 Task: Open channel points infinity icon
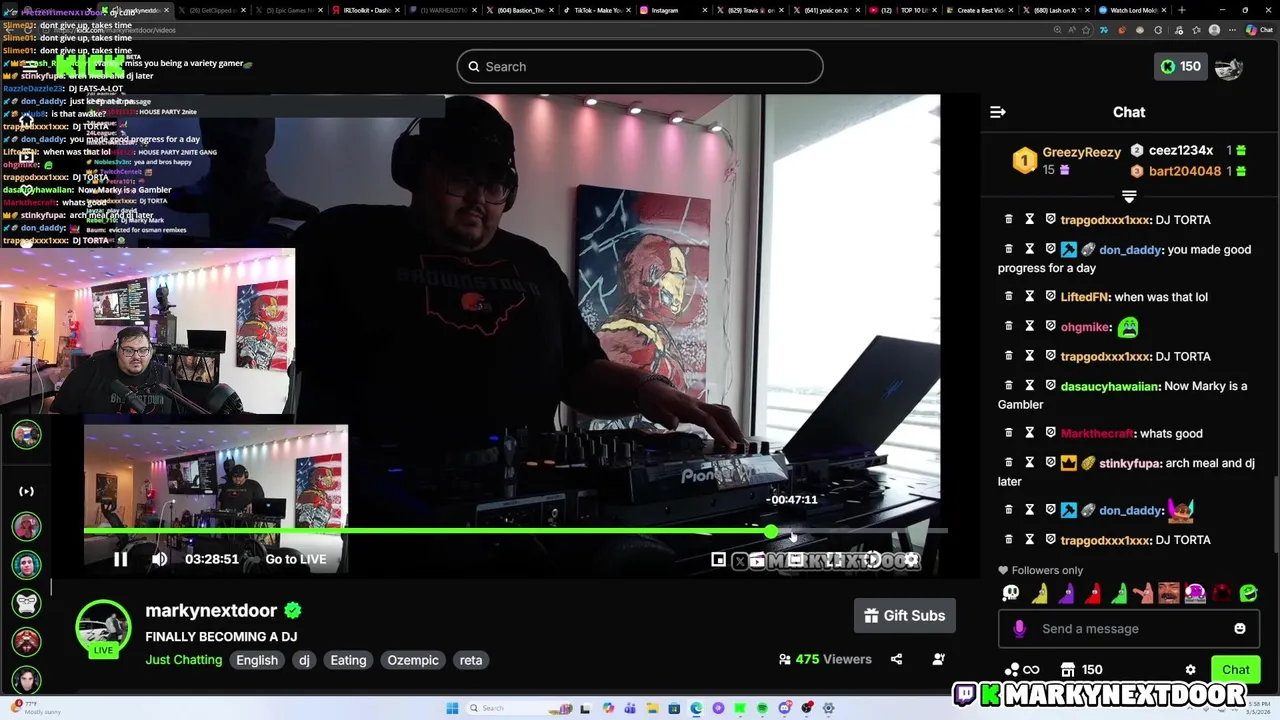tap(1022, 670)
